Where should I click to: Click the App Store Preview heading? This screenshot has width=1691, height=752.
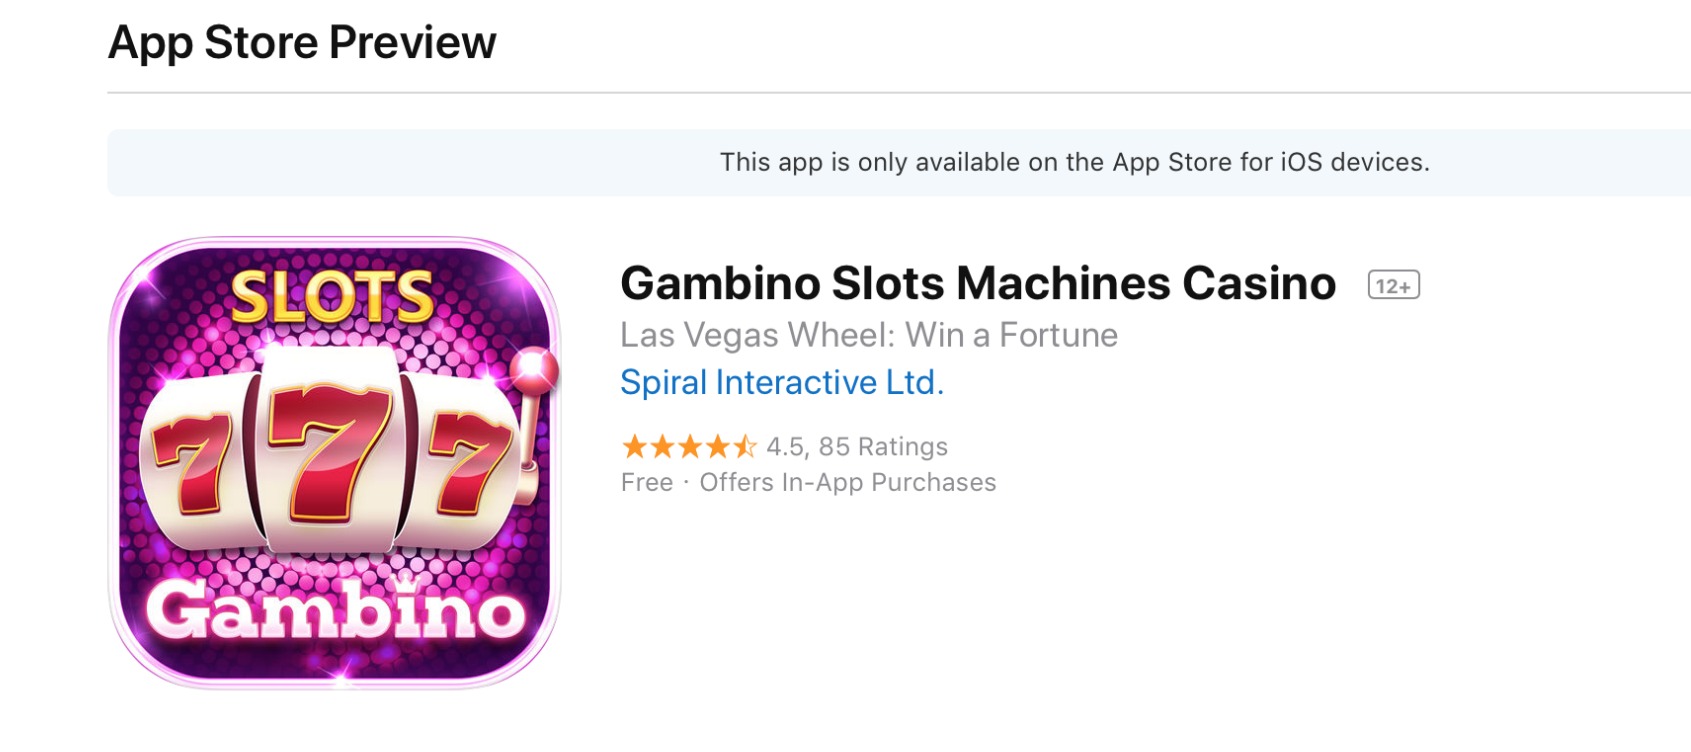tap(302, 43)
